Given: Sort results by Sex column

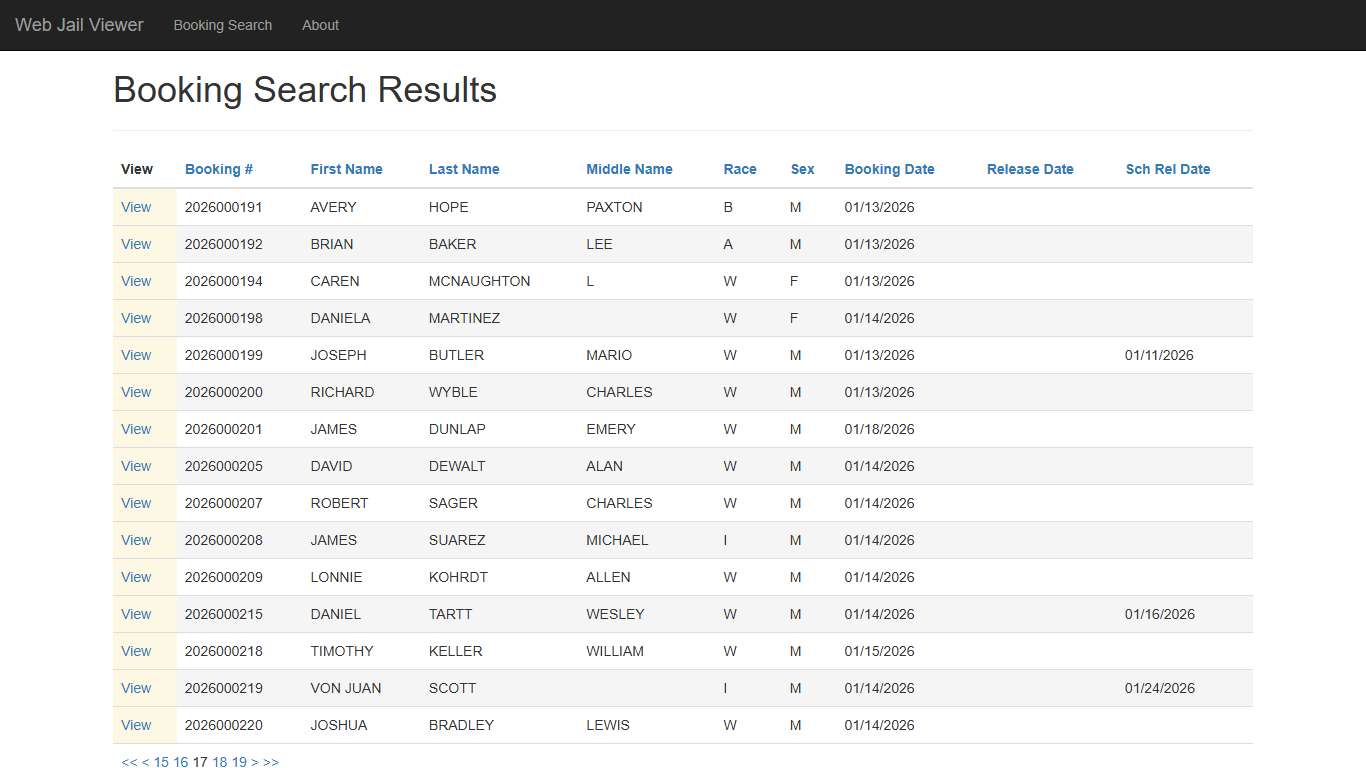Looking at the screenshot, I should [802, 169].
